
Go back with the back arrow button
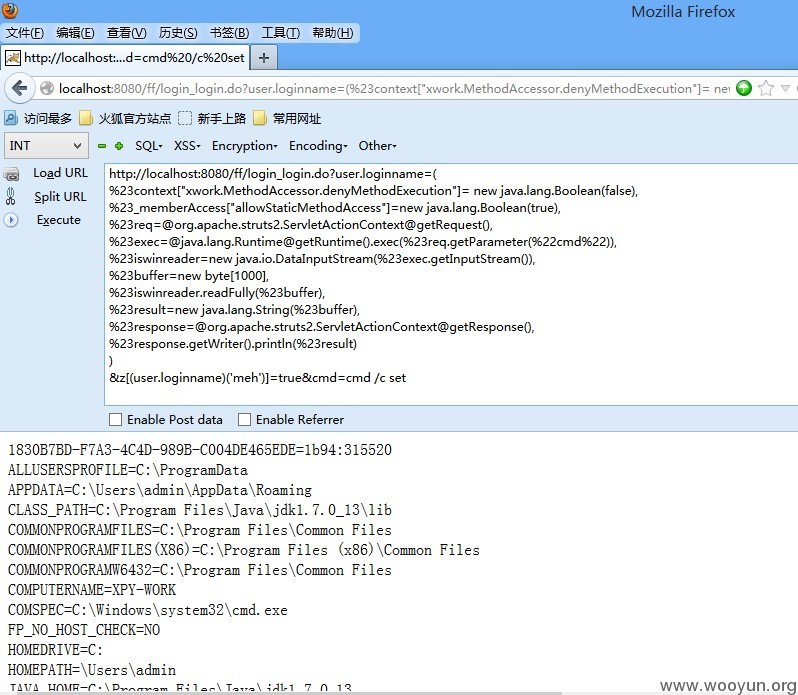click(19, 89)
